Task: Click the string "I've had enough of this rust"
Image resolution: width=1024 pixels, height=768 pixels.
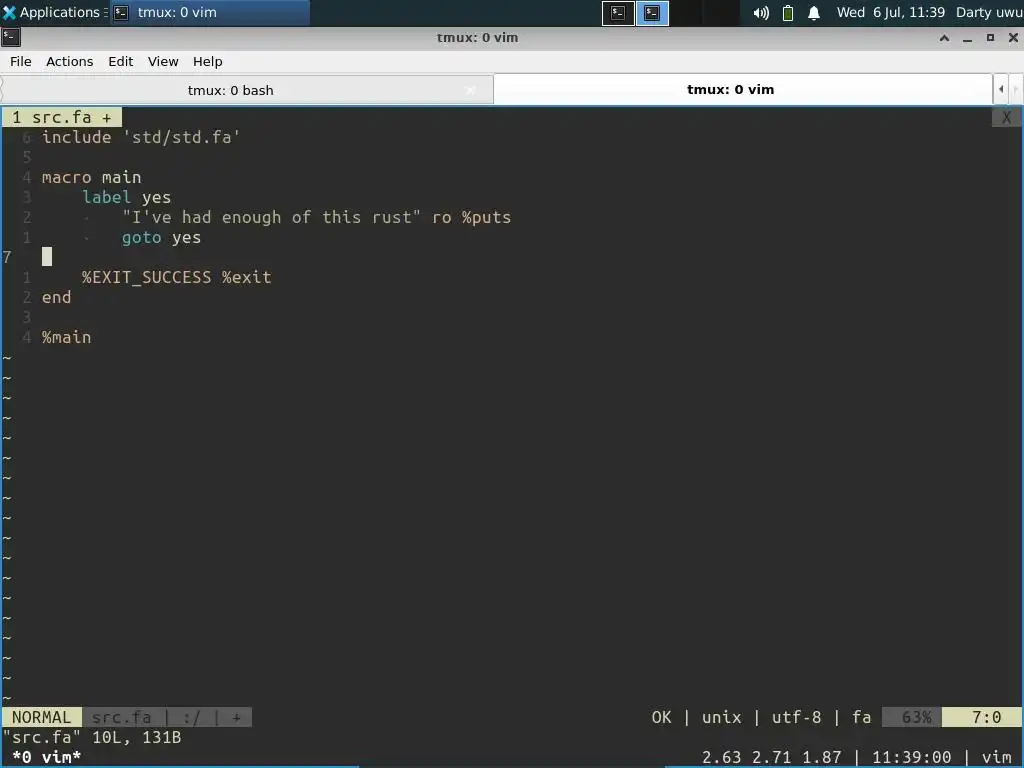Action: (271, 217)
